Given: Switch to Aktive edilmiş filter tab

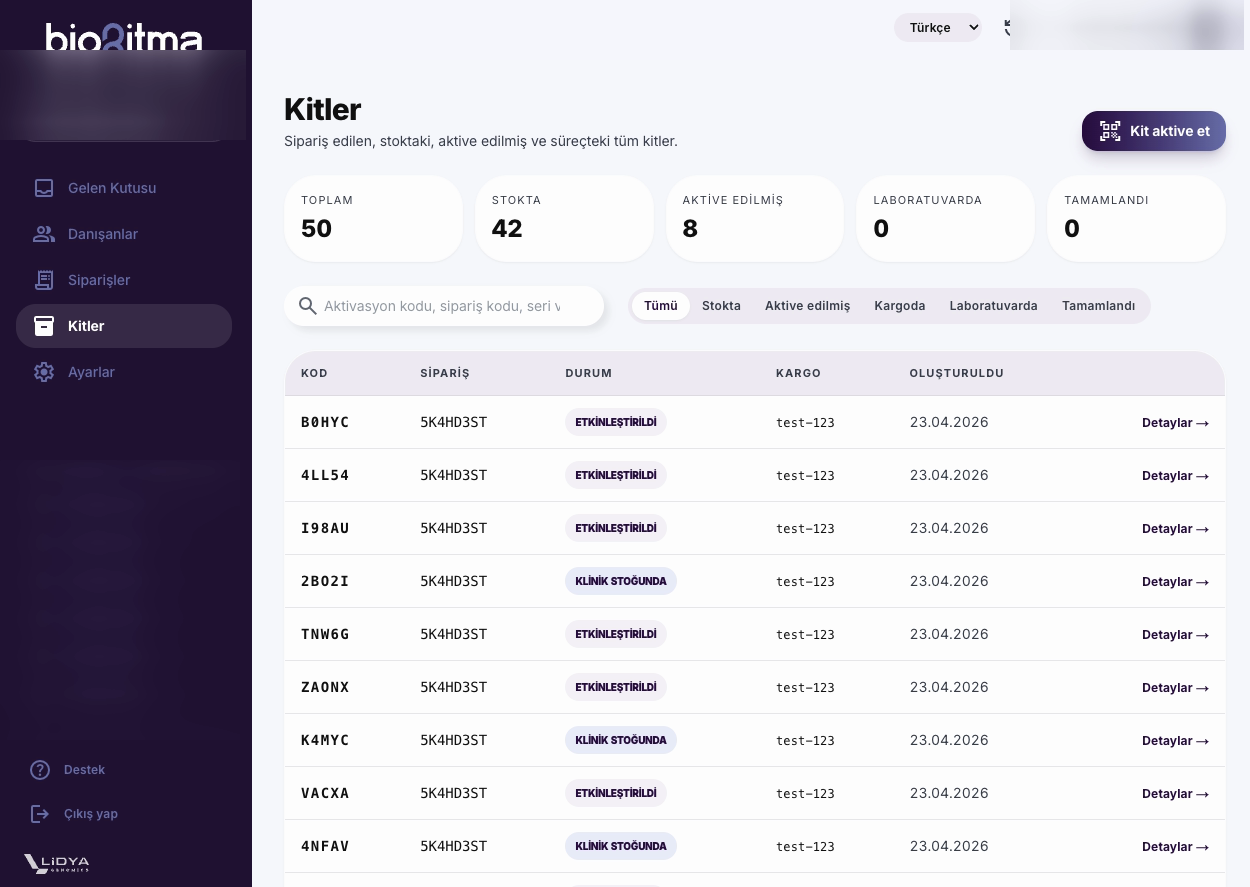Looking at the screenshot, I should coord(807,306).
